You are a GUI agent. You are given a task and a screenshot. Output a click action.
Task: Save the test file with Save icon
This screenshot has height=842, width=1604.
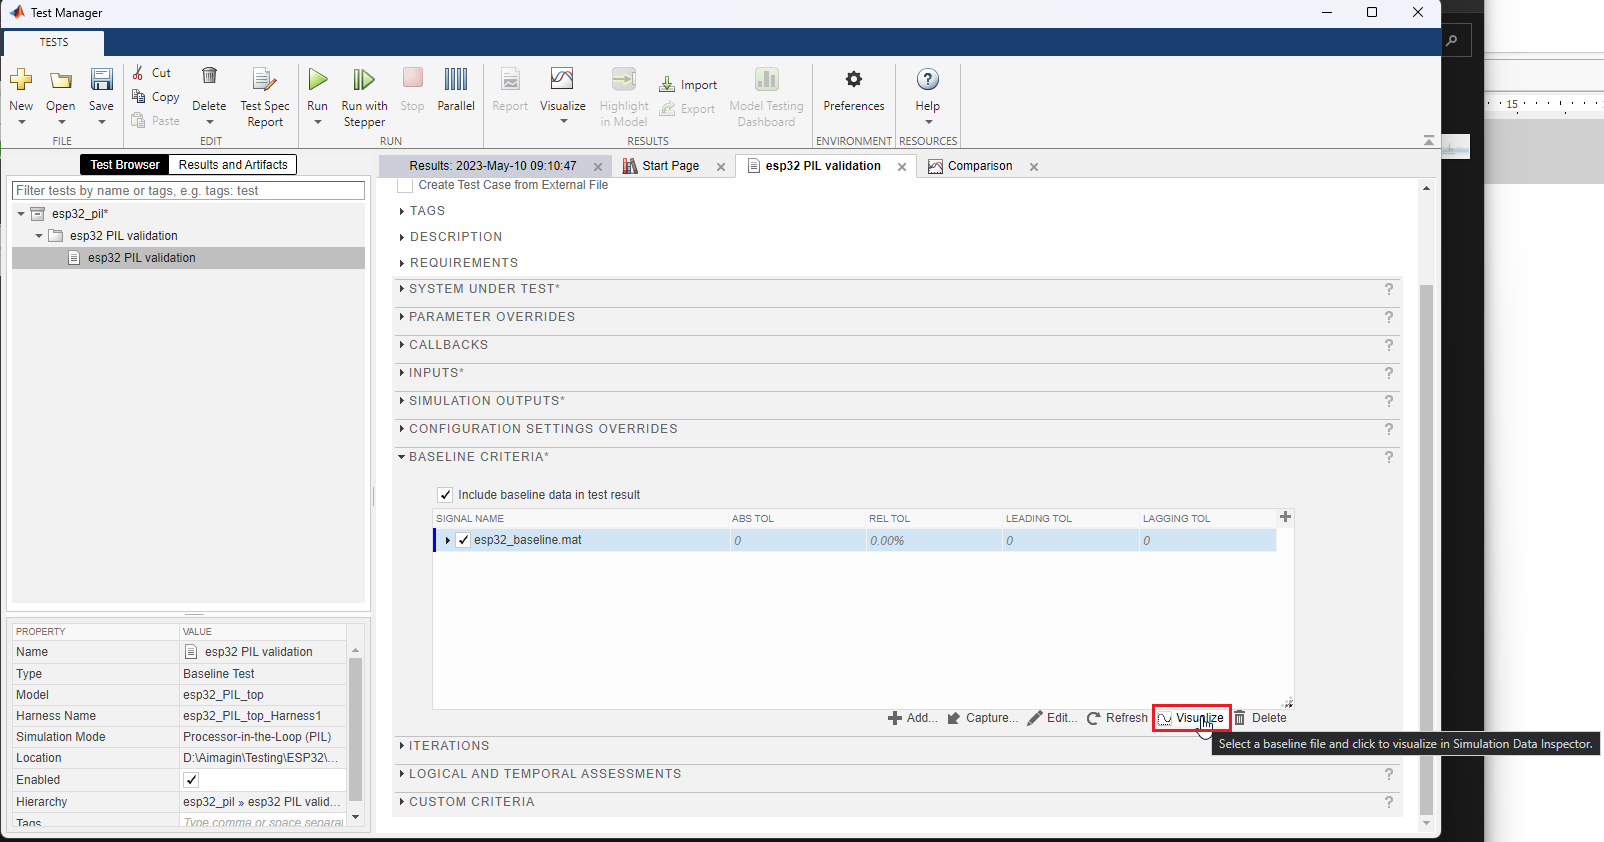click(101, 80)
